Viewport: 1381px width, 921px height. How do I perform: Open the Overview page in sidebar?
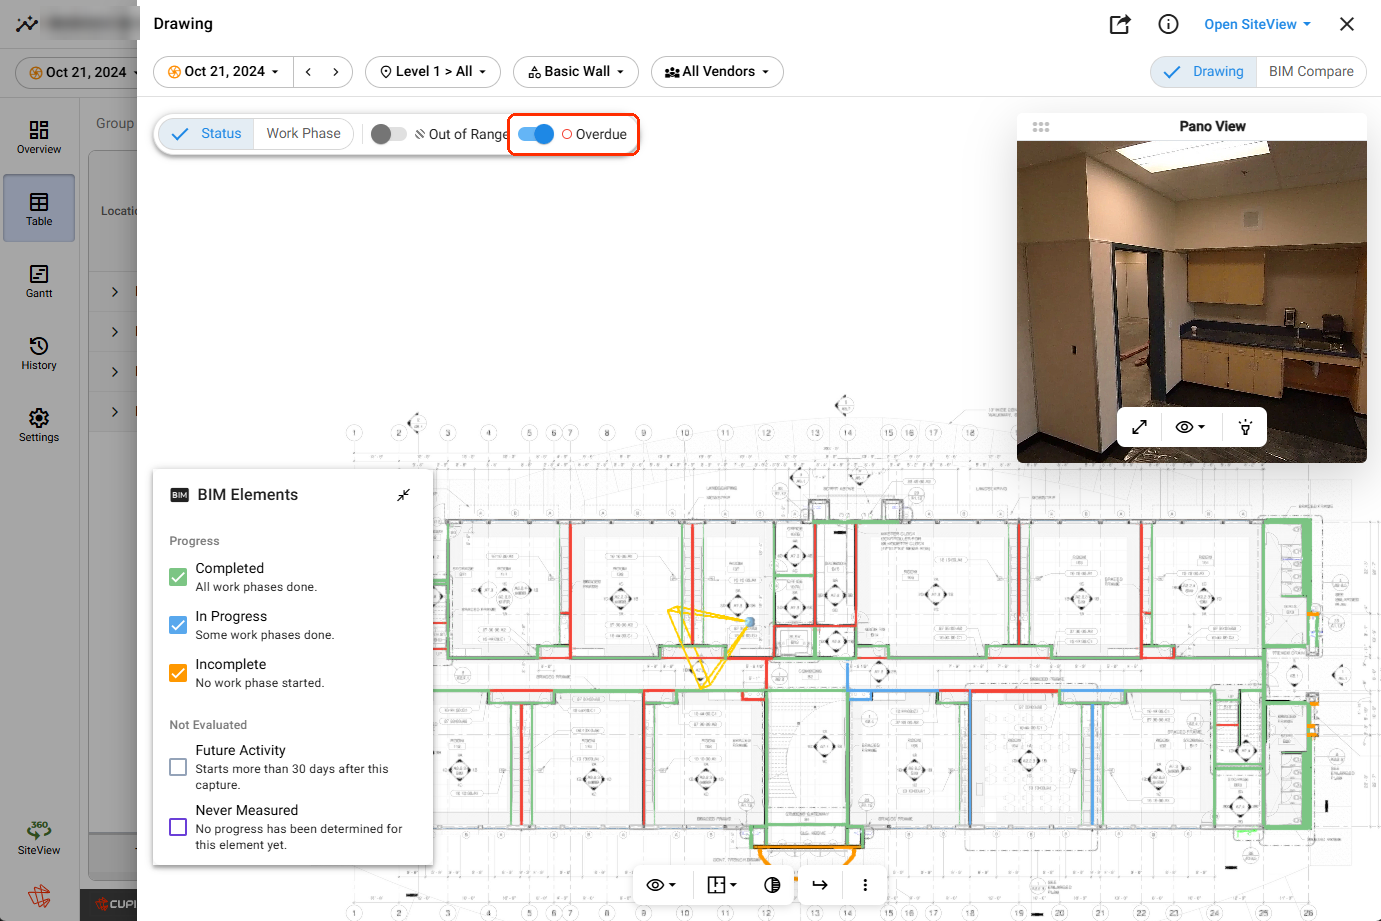coord(39,137)
